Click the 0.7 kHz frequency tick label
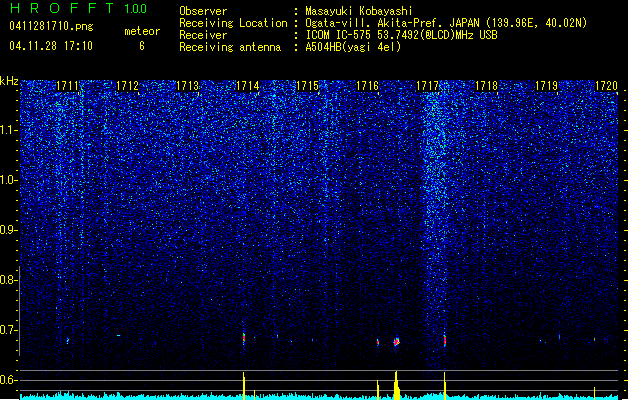Image resolution: width=629 pixels, height=400 pixels. [x=8, y=330]
